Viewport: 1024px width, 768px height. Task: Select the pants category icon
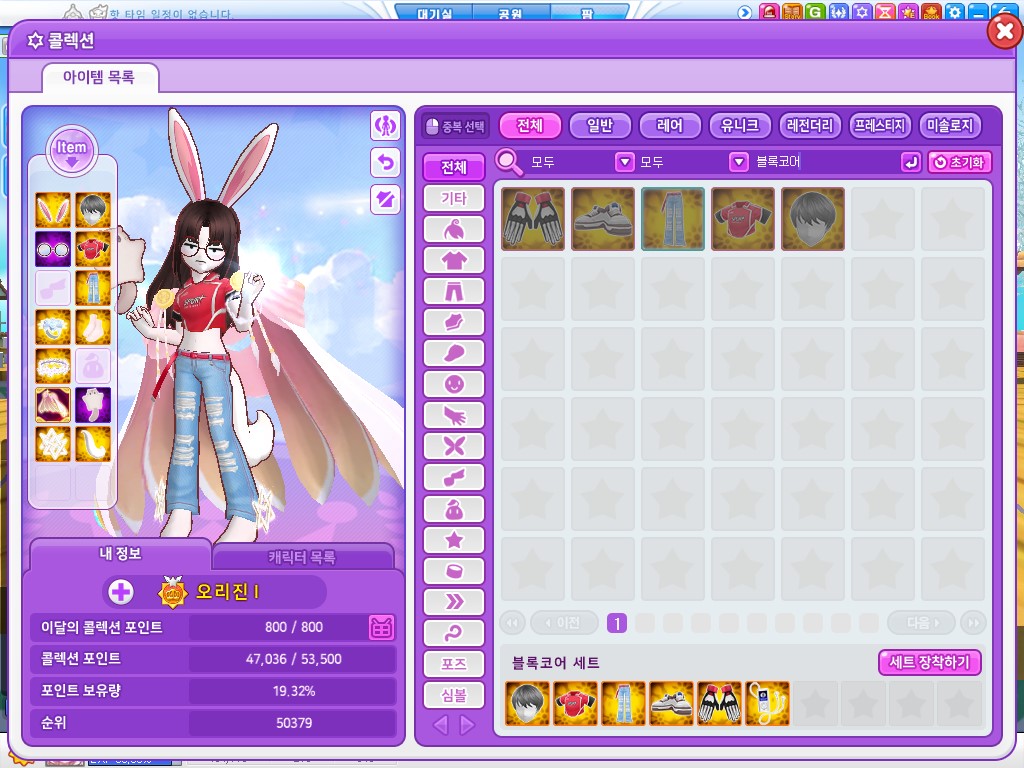click(x=454, y=291)
